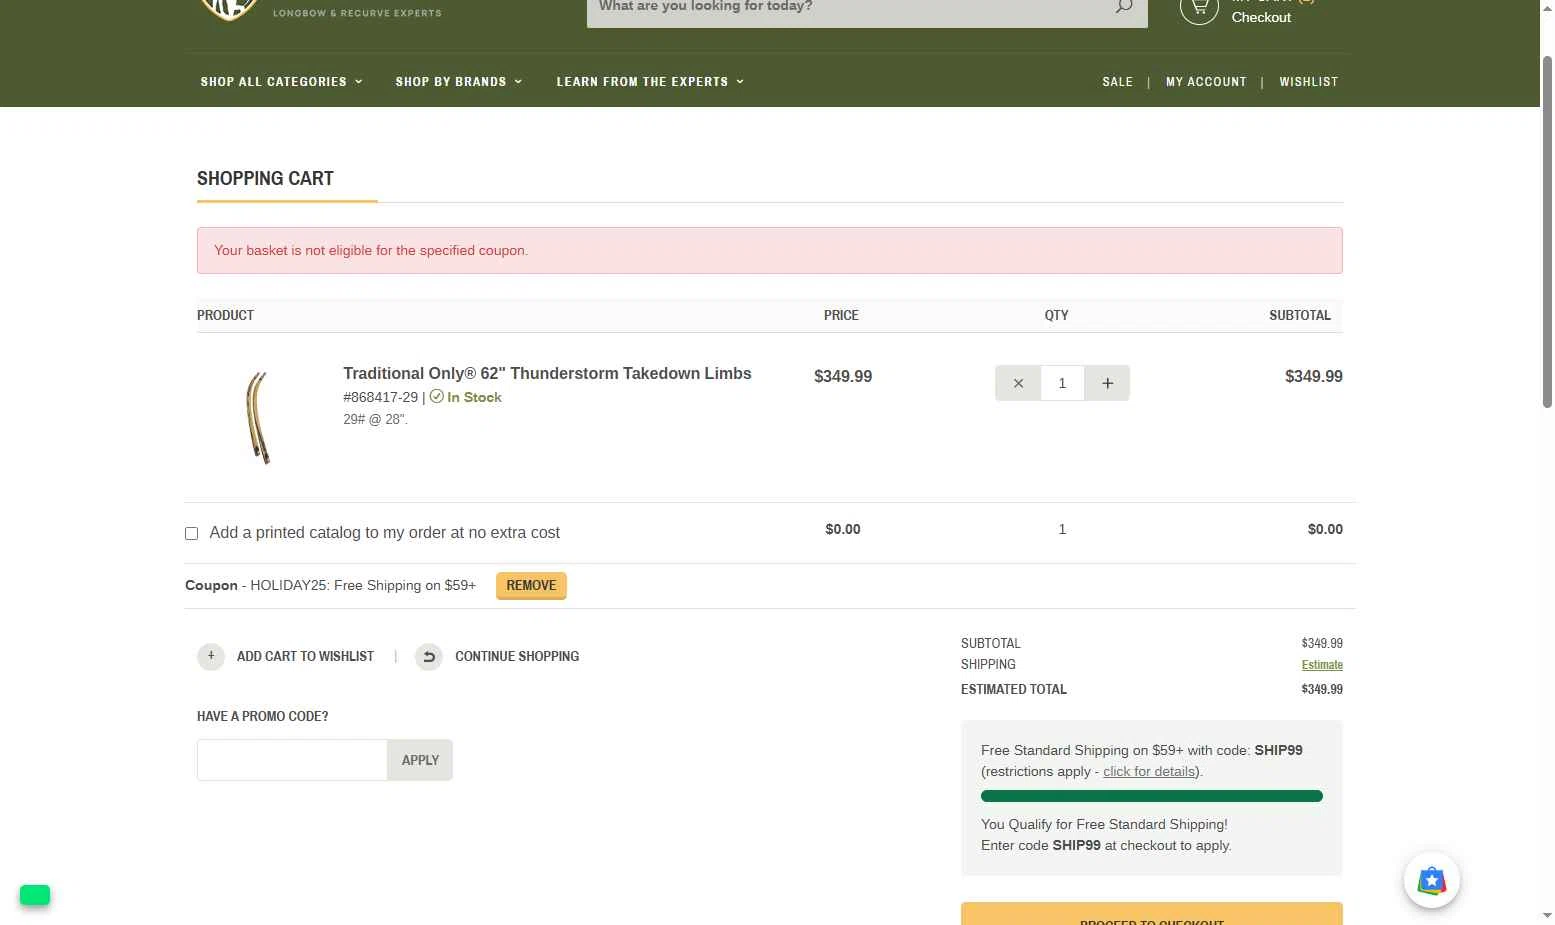Click Continue Shopping text link

click(517, 656)
